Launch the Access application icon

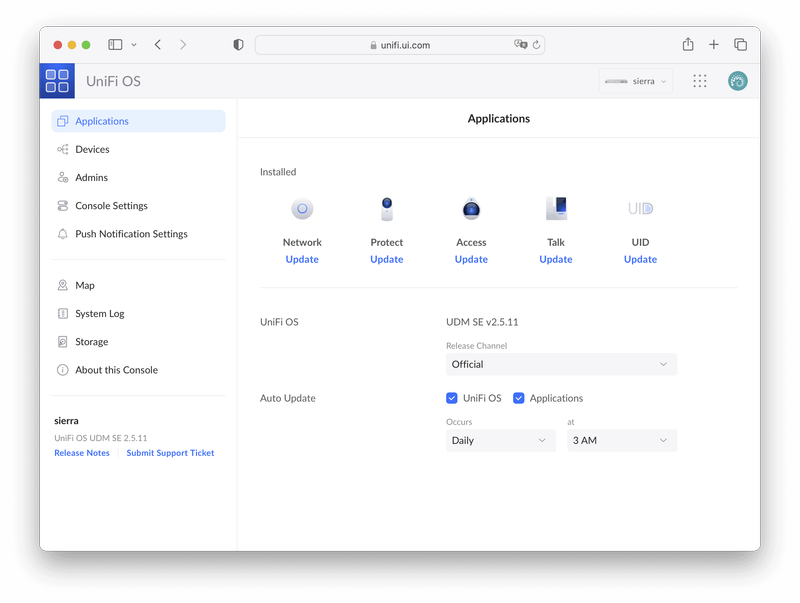click(471, 209)
